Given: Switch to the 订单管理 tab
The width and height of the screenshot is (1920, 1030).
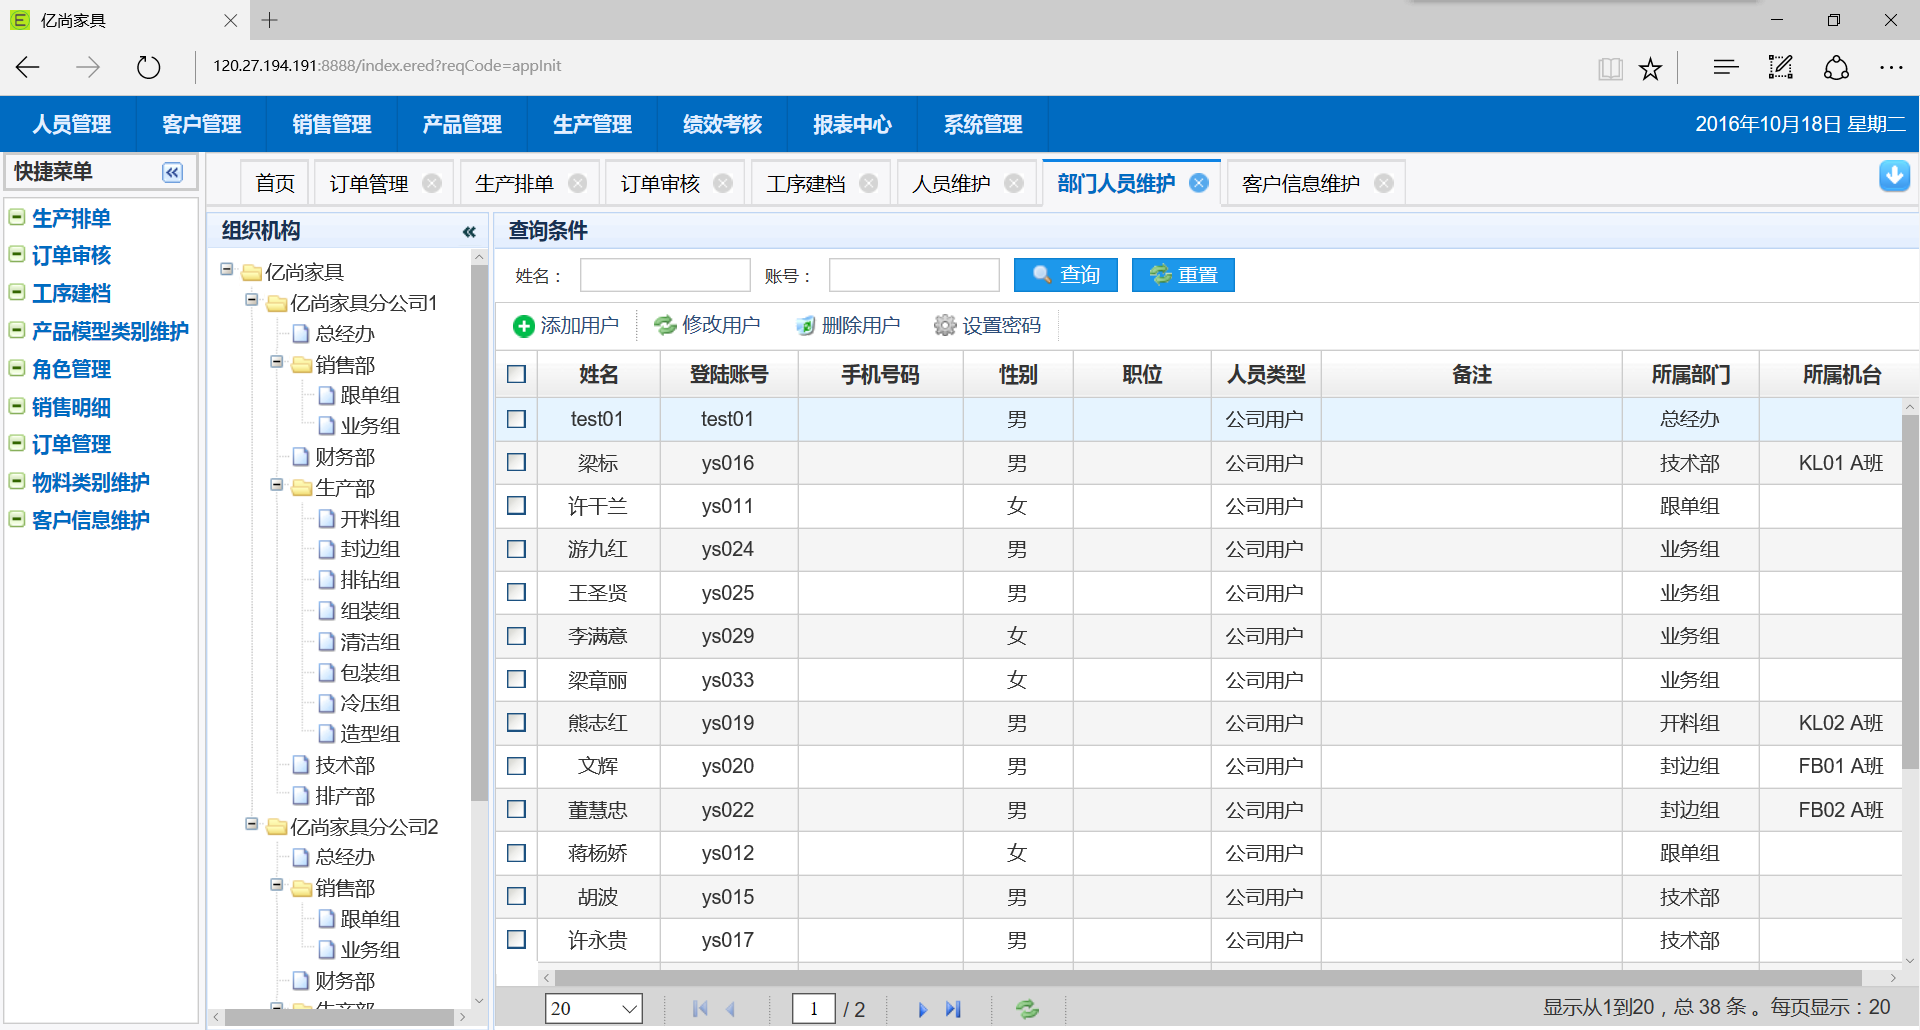Looking at the screenshot, I should (x=369, y=184).
